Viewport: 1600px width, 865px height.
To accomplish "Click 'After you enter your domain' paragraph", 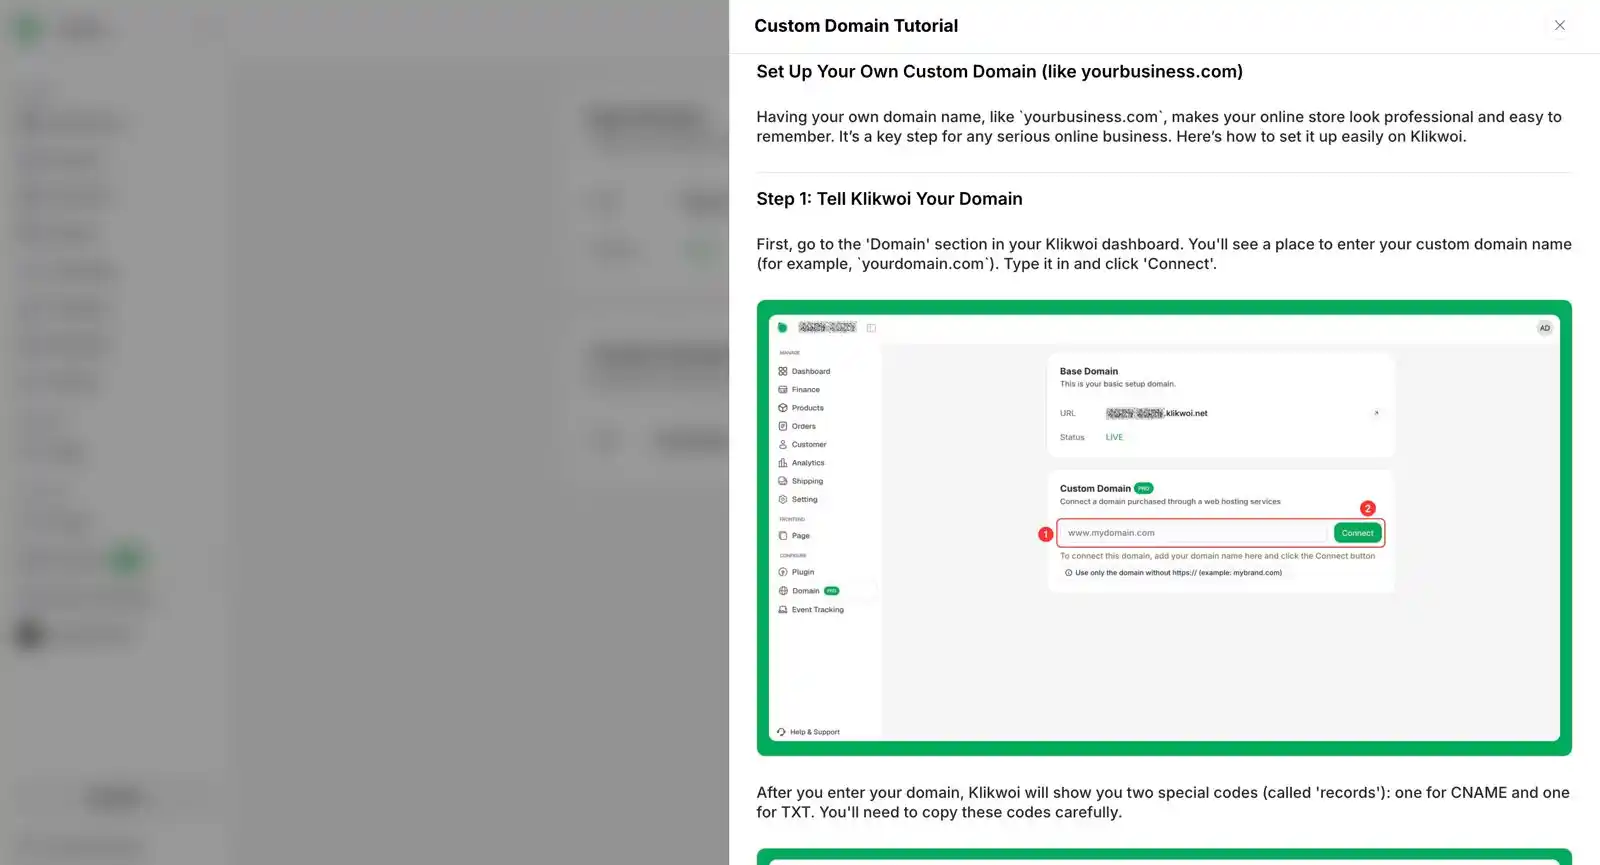I will (1163, 802).
